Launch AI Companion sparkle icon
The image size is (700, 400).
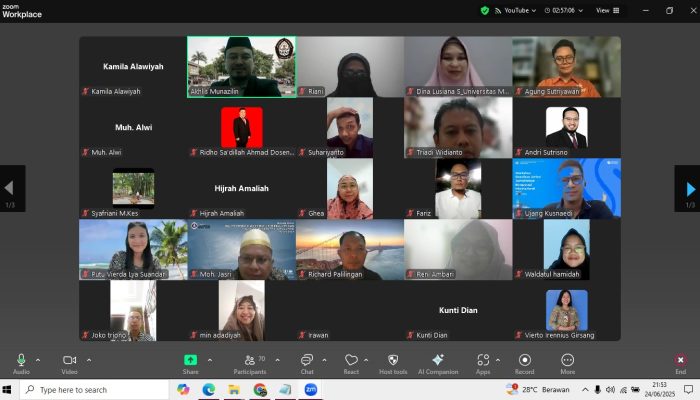(x=438, y=360)
